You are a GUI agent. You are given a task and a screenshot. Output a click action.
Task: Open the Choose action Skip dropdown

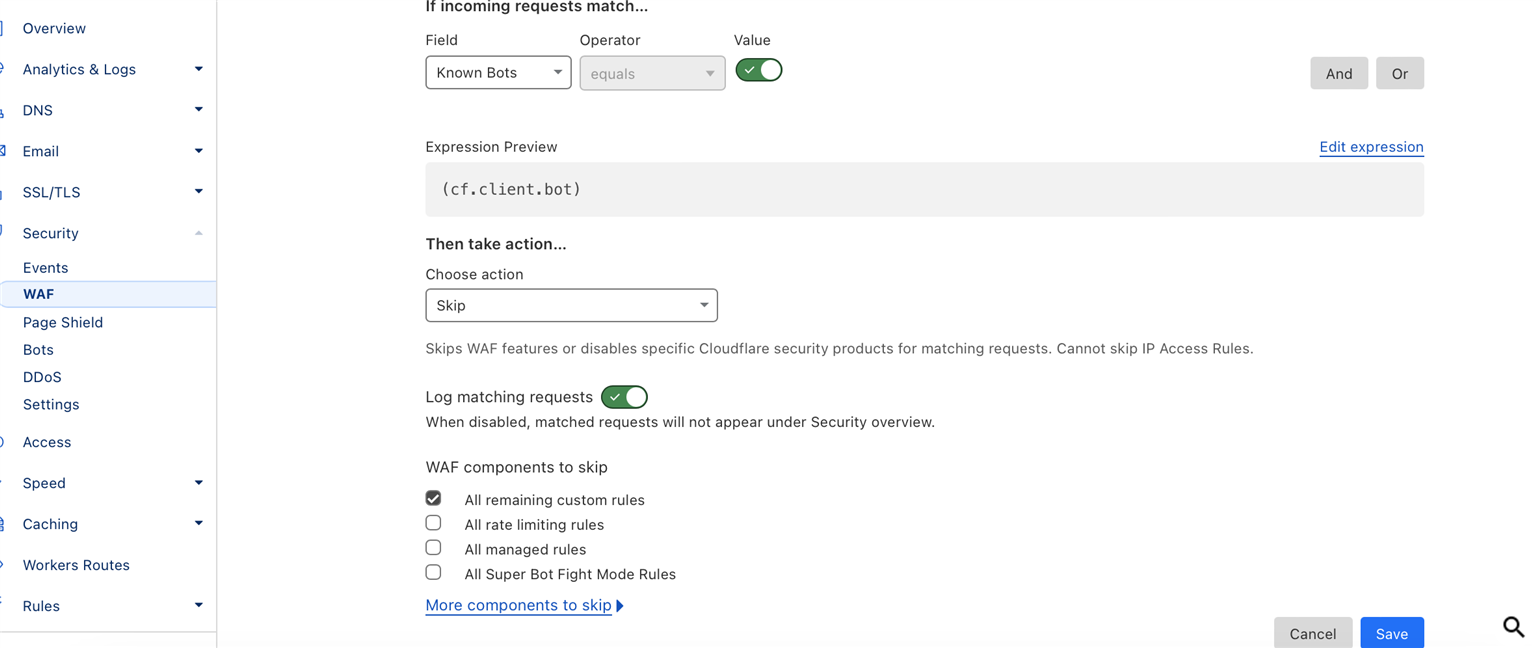pyautogui.click(x=571, y=305)
